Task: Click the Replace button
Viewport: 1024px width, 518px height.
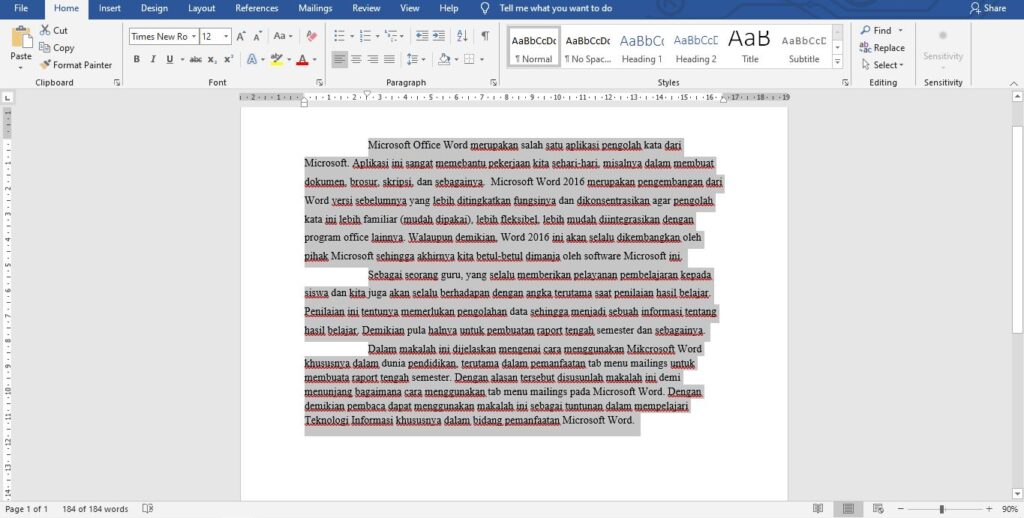Action: [x=882, y=48]
